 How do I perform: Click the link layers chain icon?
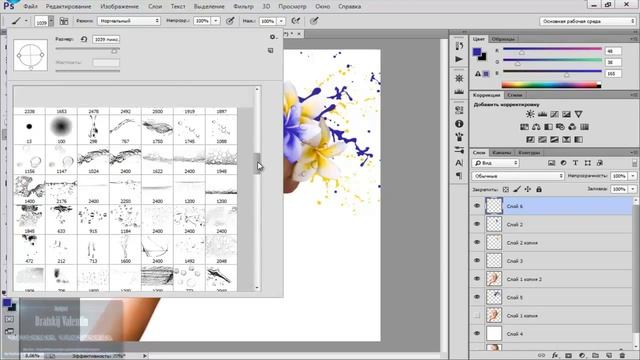541,356
